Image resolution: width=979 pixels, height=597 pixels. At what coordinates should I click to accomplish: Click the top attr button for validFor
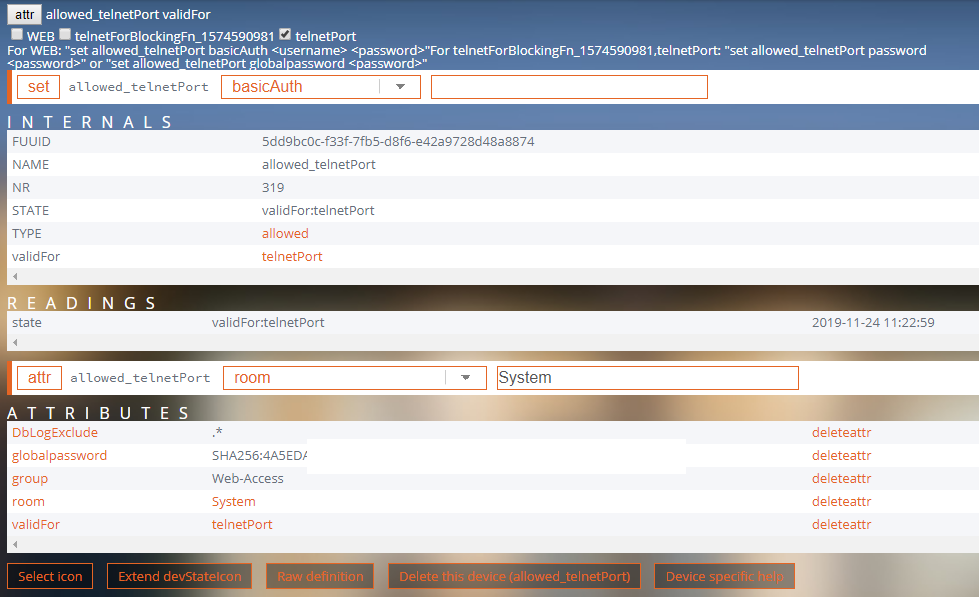click(24, 14)
